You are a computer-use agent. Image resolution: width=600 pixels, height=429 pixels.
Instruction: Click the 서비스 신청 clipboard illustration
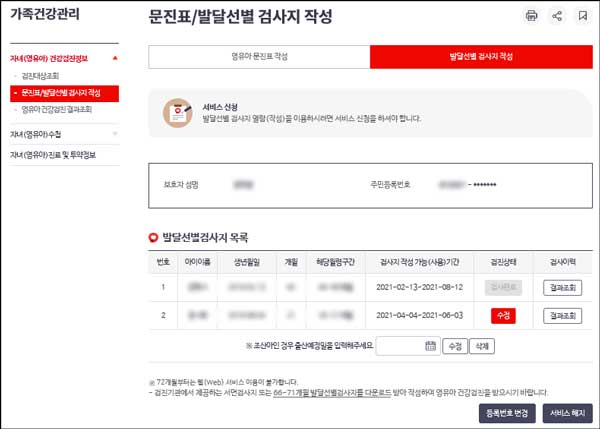pyautogui.click(x=178, y=113)
